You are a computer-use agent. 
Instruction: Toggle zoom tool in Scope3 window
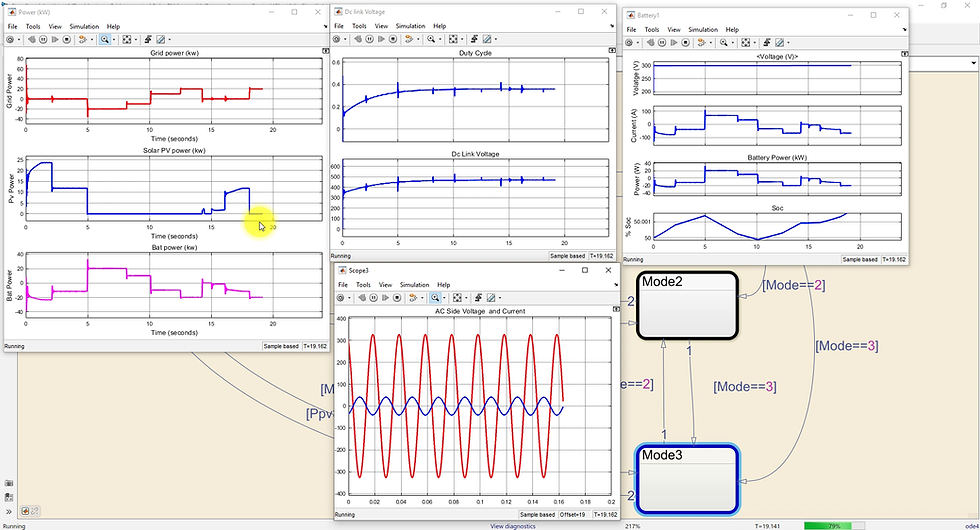pos(435,298)
